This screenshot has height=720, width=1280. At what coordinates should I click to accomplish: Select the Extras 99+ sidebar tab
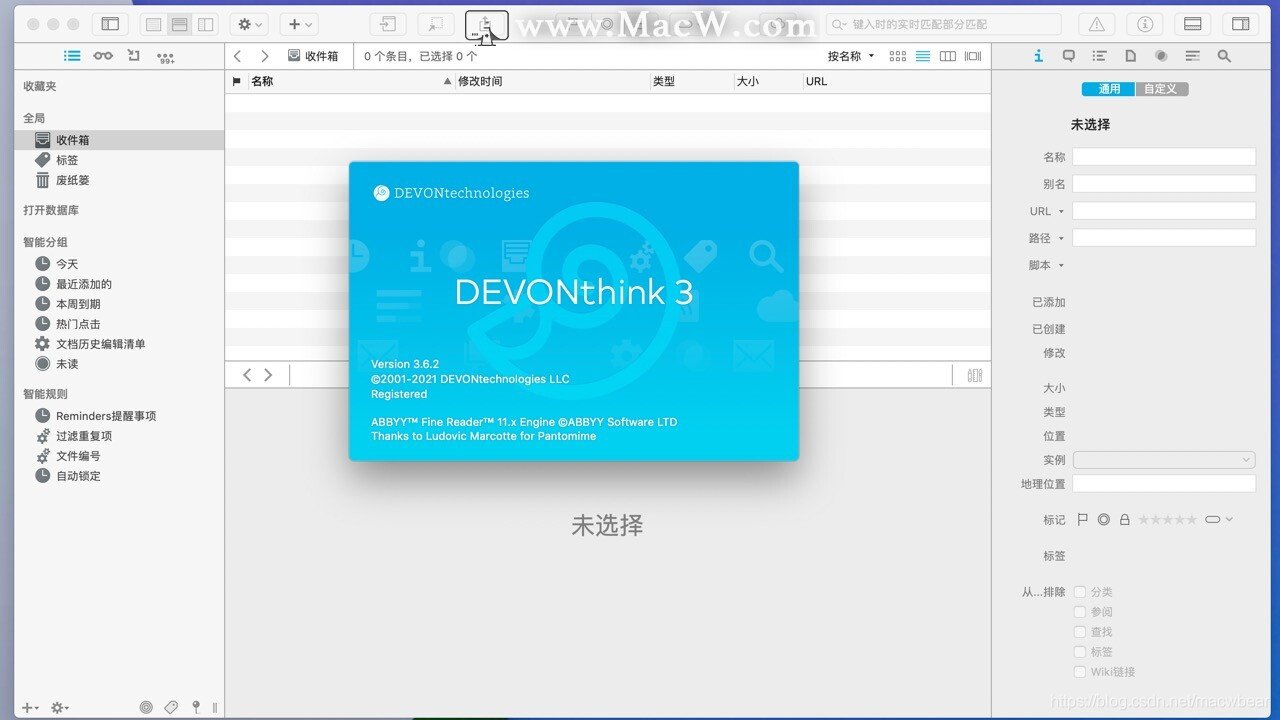click(165, 57)
